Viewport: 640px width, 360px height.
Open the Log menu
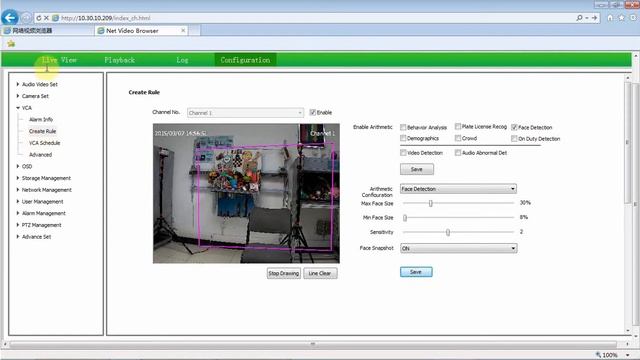pos(182,60)
